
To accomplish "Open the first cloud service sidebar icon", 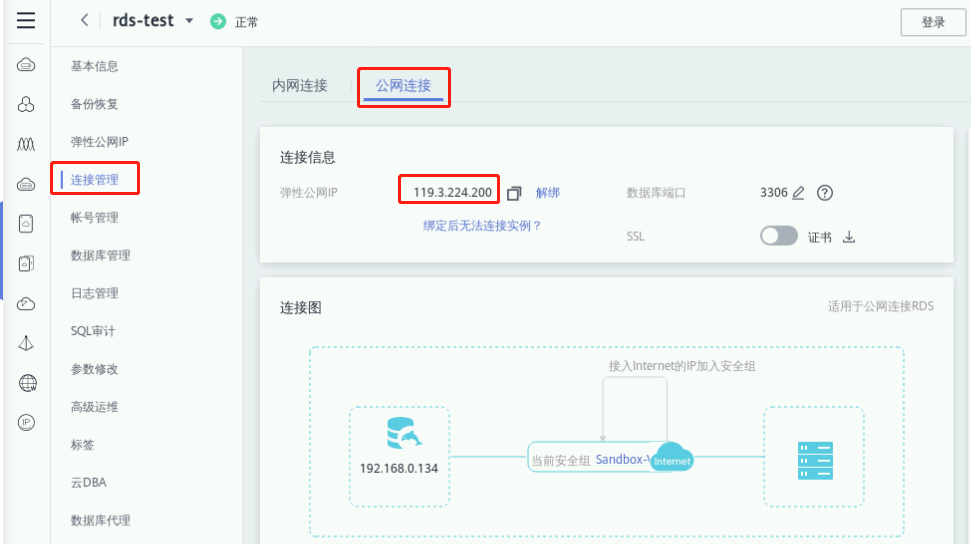I will coord(26,64).
